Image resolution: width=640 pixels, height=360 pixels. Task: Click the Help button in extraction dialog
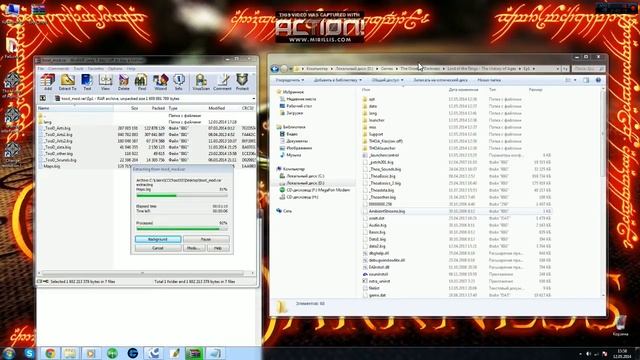(218, 248)
